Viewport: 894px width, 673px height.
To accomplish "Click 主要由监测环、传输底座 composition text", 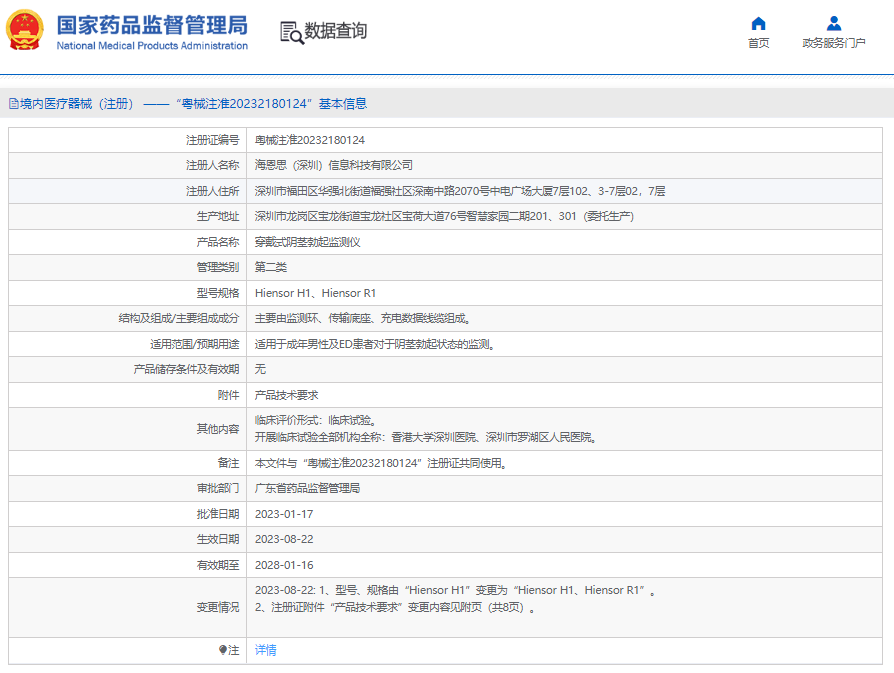I will (x=362, y=318).
